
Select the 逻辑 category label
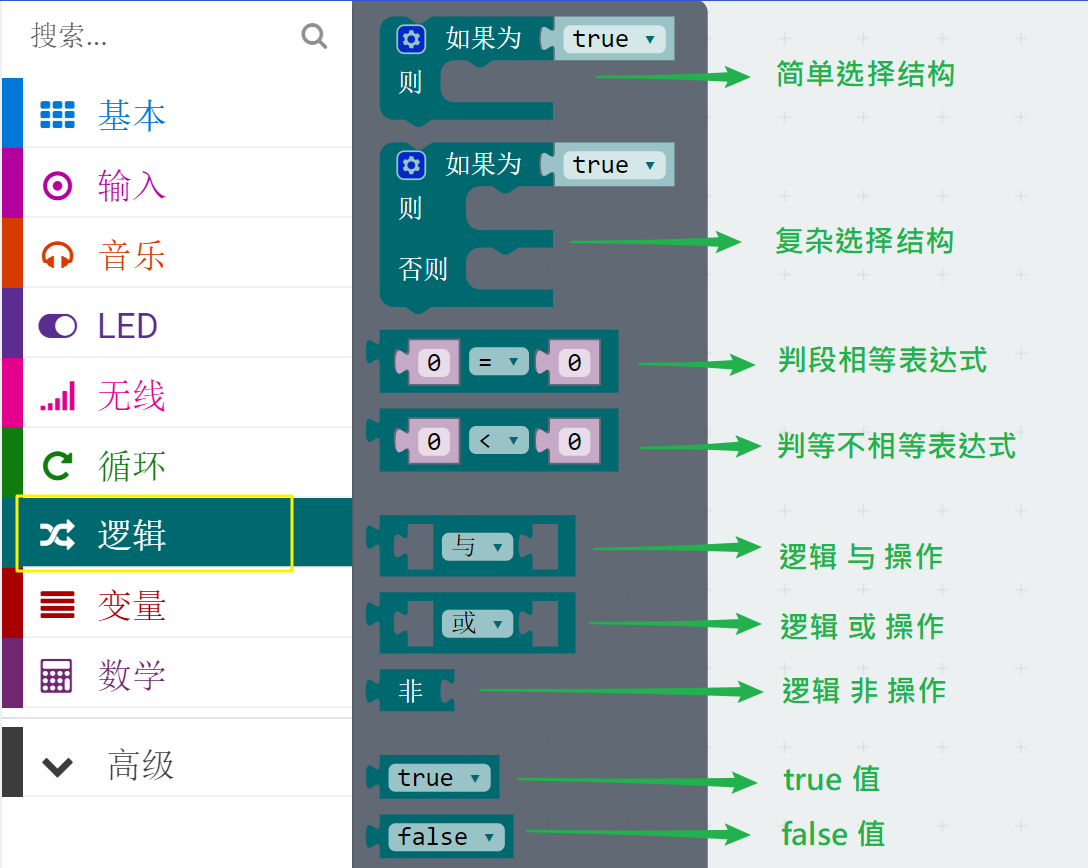pos(132,535)
